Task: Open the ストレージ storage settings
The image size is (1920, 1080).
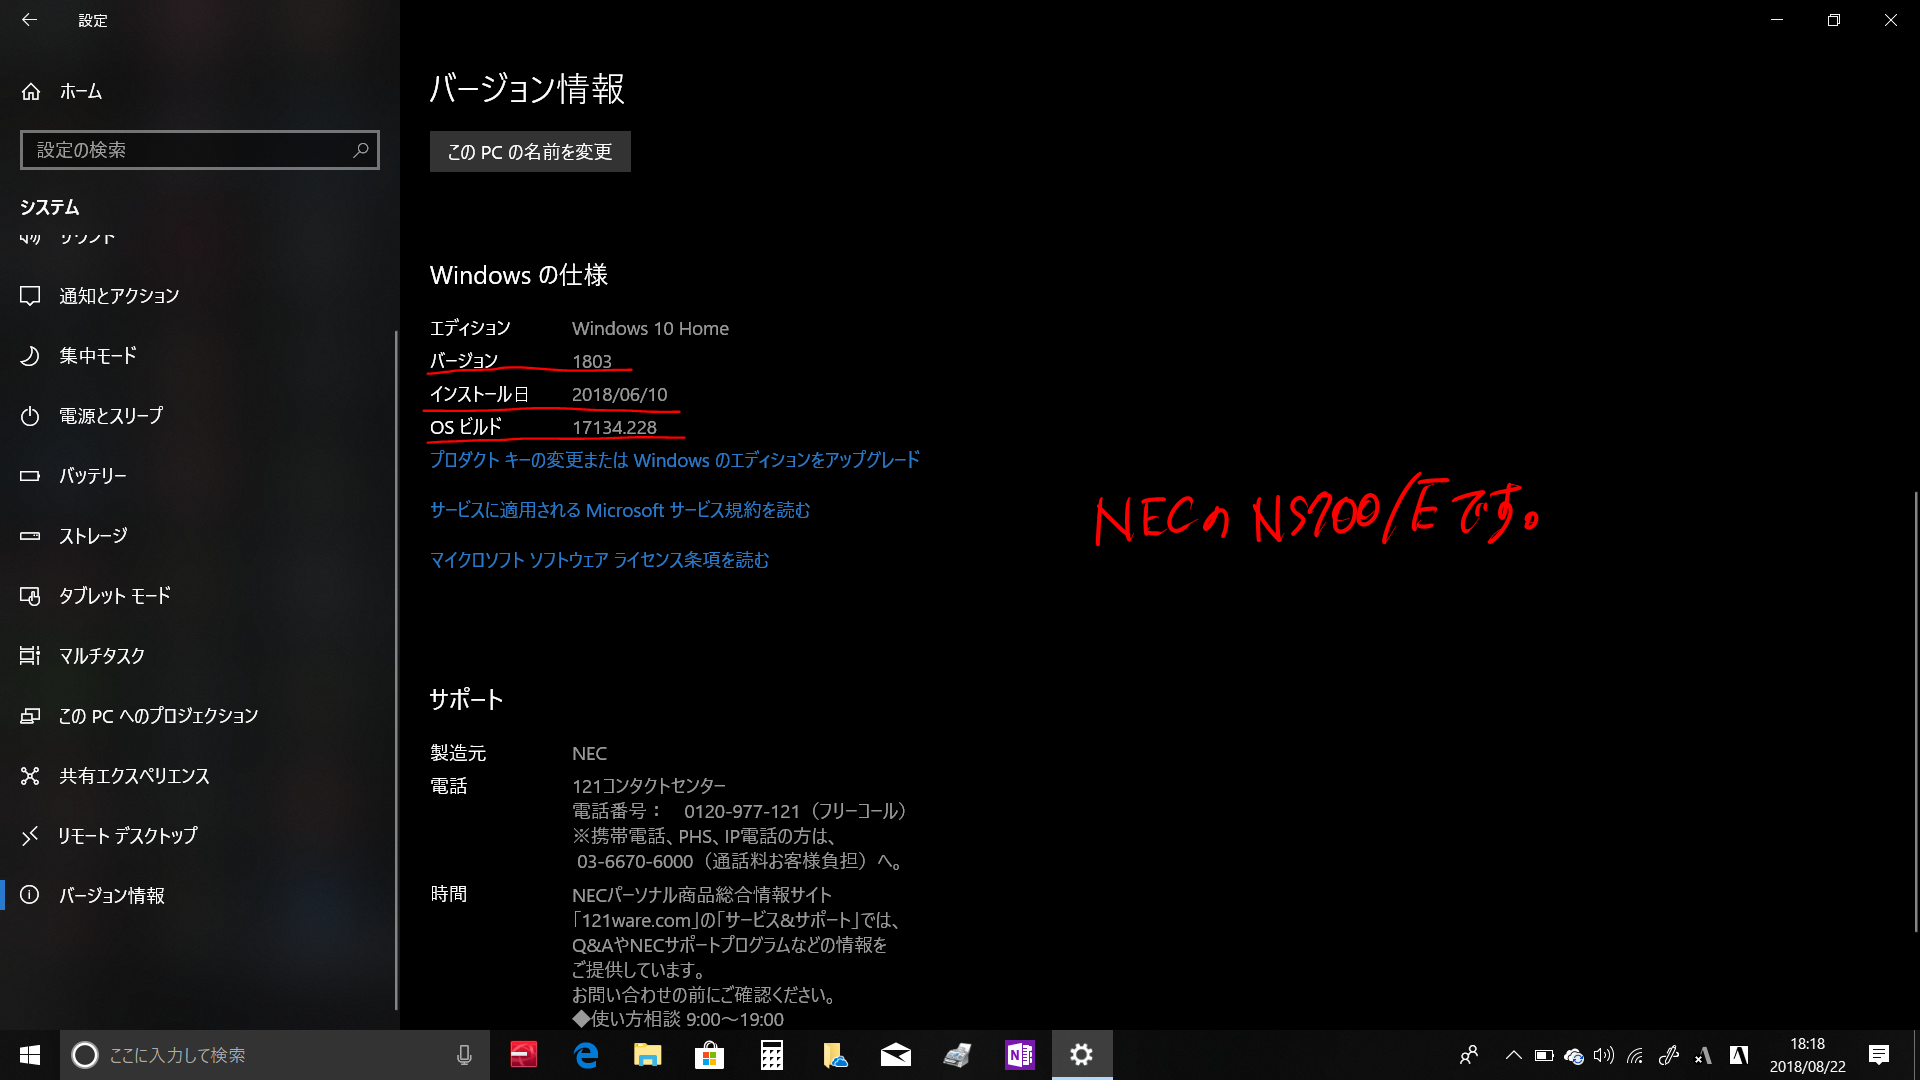Action: point(93,536)
